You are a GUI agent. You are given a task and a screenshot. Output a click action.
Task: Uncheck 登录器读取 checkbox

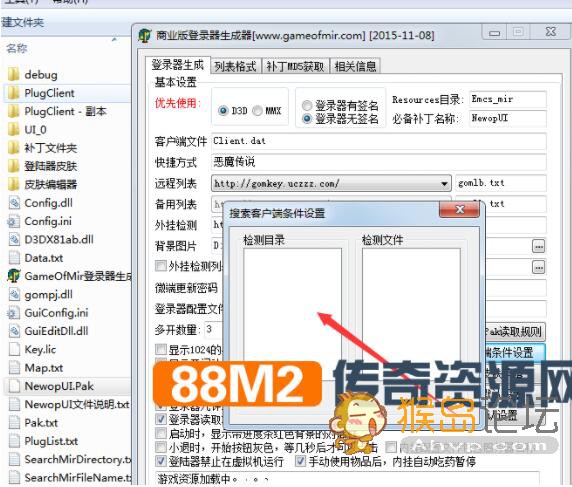161,419
